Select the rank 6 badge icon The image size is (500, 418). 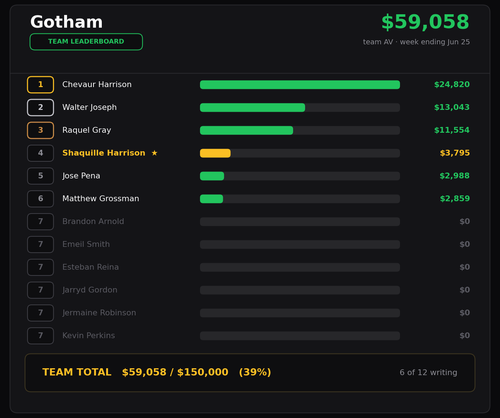(x=40, y=199)
